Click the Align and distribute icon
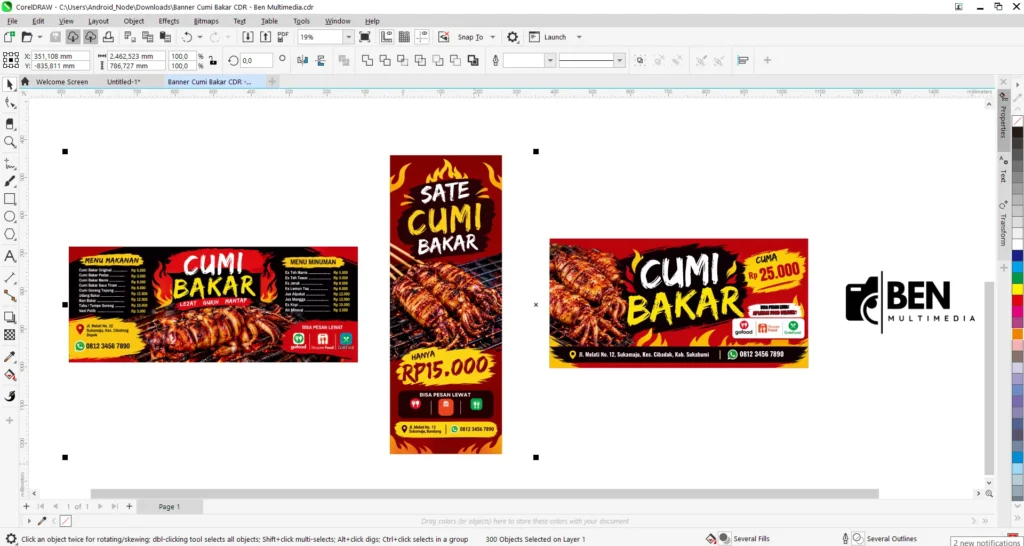 (x=743, y=61)
